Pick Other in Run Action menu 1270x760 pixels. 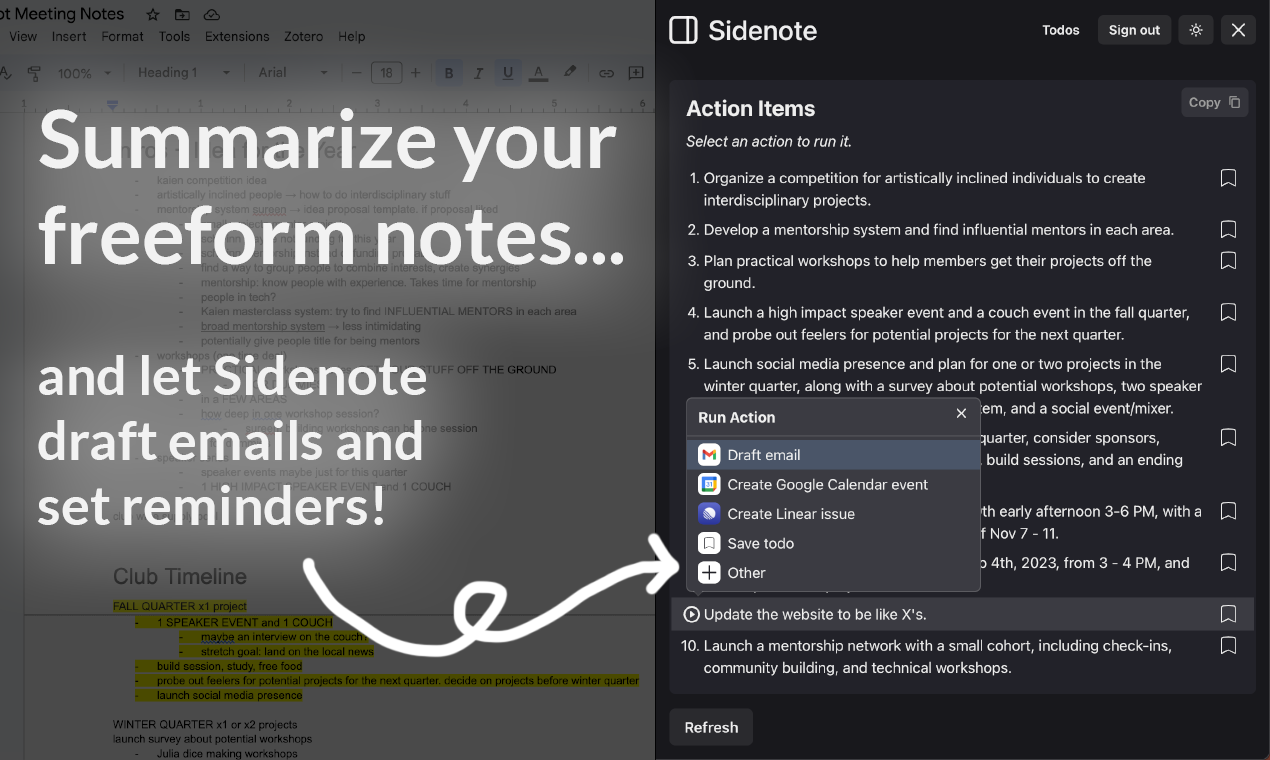[833, 573]
